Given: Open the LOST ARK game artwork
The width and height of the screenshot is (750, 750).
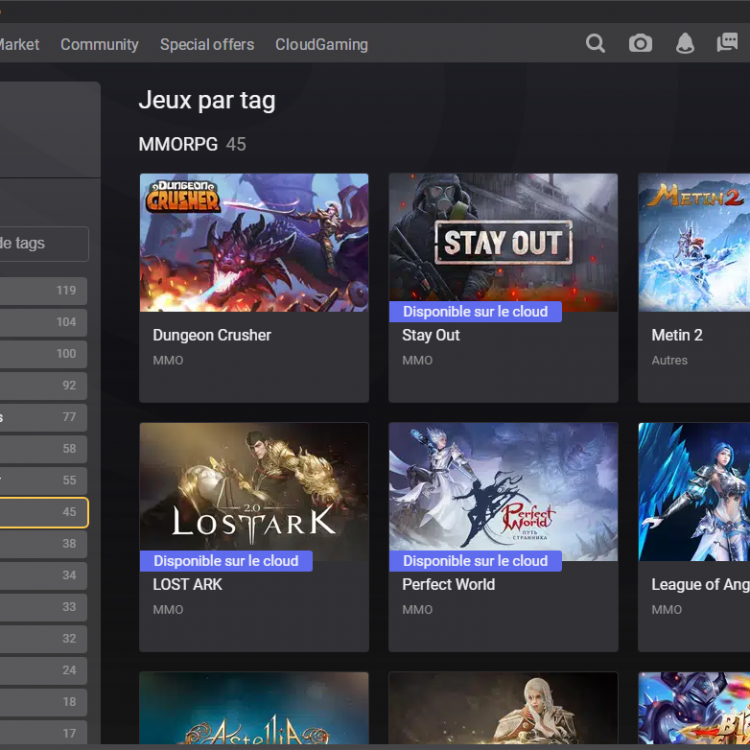Looking at the screenshot, I should [254, 492].
